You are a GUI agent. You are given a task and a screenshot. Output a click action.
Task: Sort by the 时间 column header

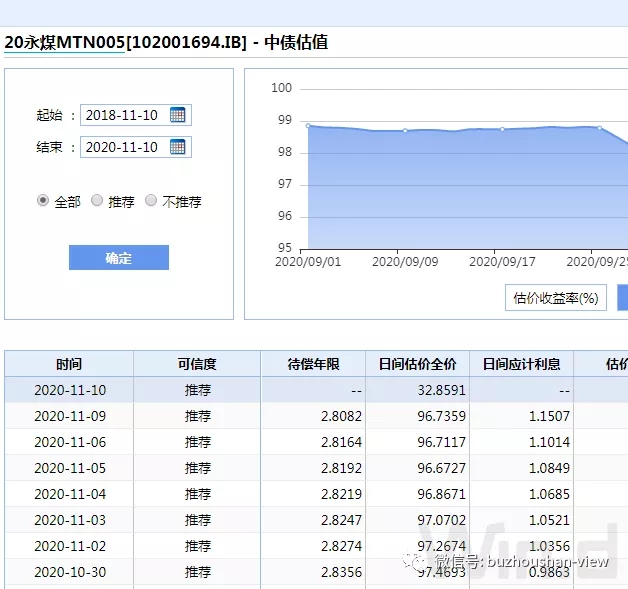coord(69,364)
